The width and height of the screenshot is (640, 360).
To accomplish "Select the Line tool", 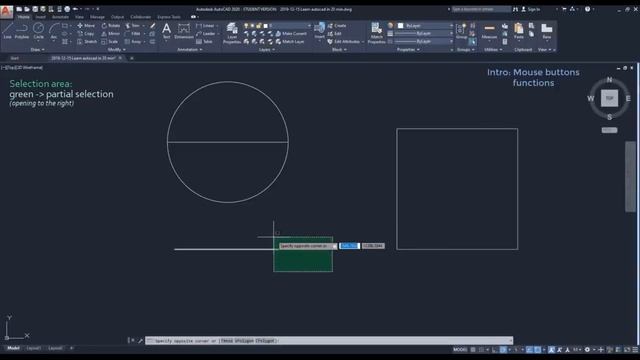I will (x=7, y=31).
